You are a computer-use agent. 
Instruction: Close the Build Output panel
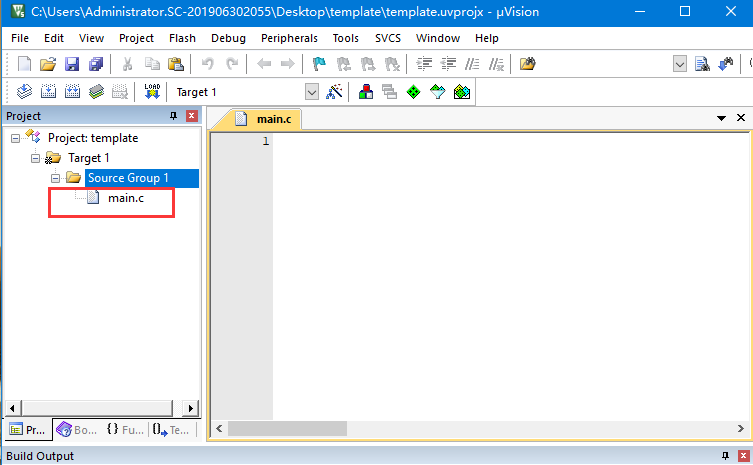743,455
